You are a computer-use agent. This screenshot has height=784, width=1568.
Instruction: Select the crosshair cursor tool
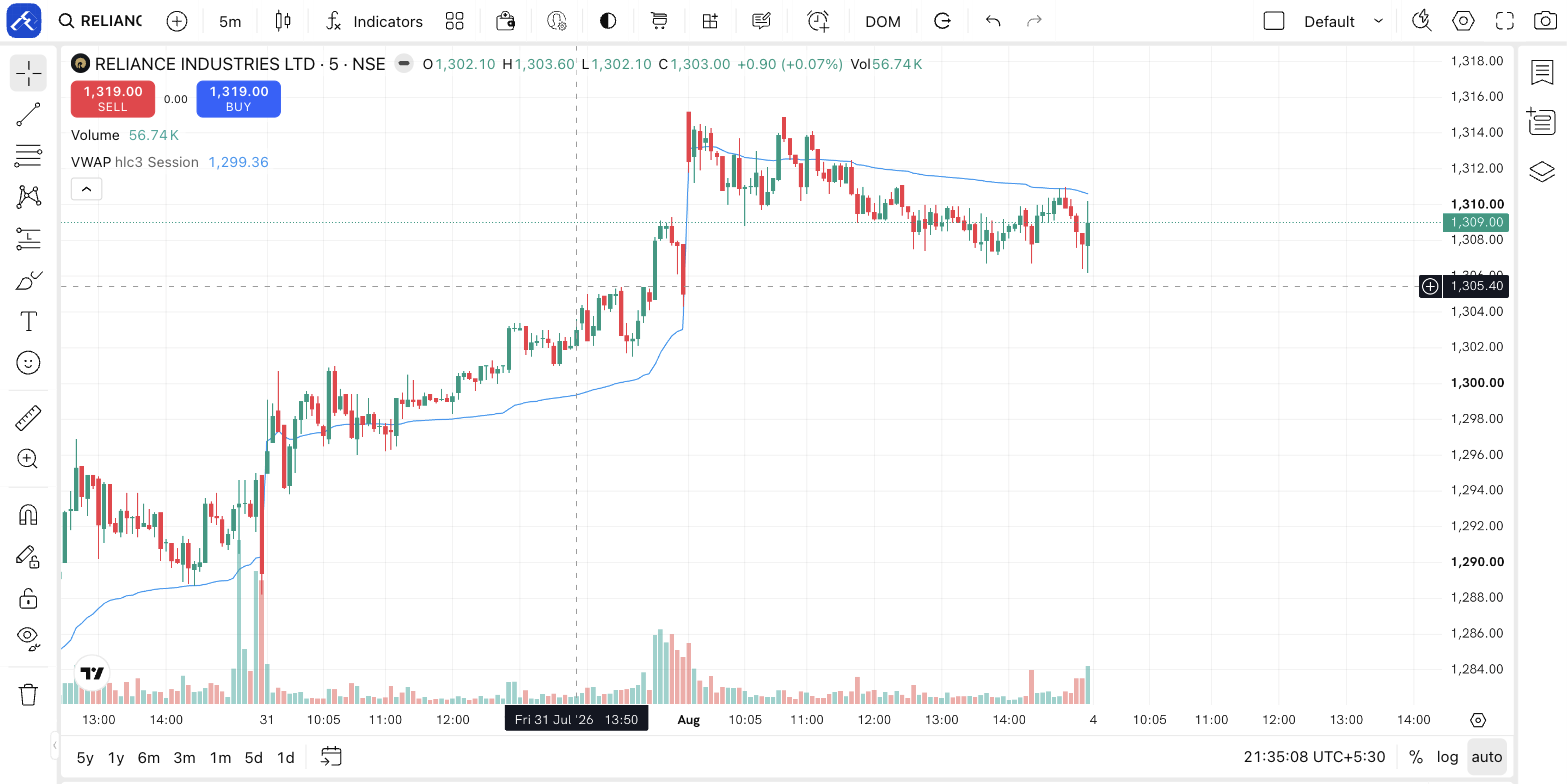29,73
